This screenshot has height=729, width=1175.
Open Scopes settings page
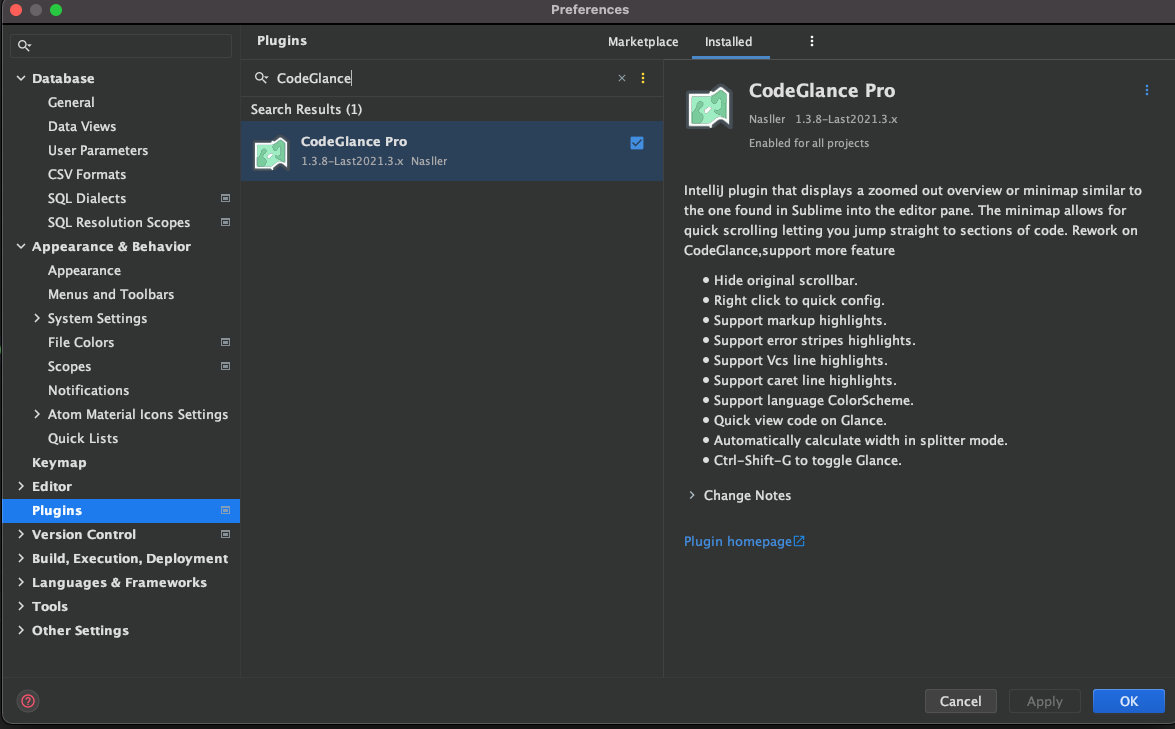click(69, 366)
